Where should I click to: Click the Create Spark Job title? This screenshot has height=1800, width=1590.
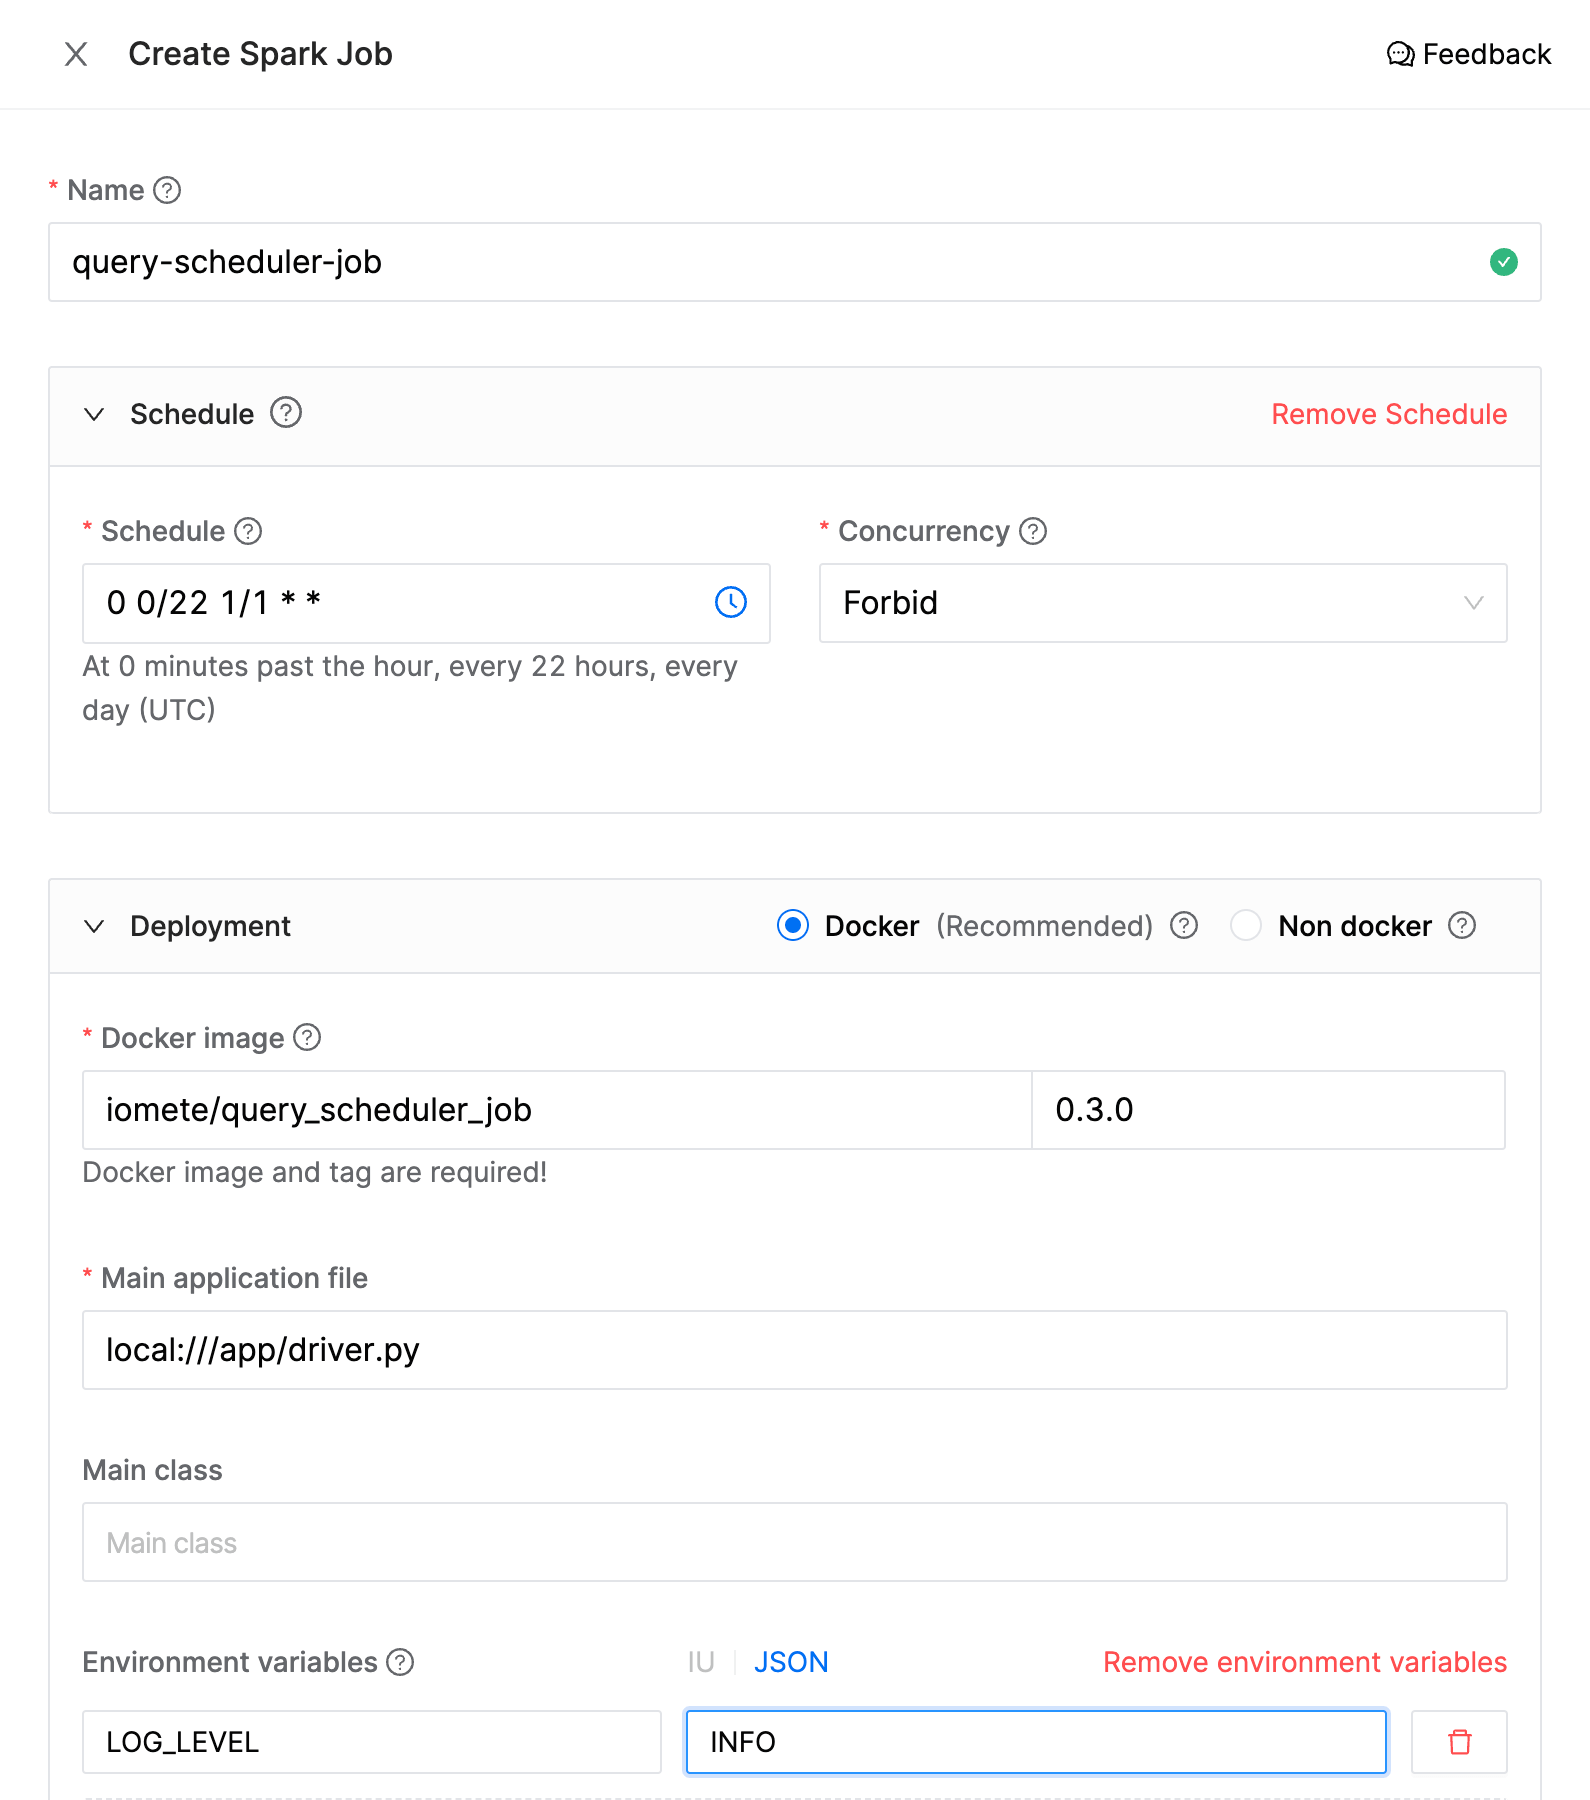point(260,54)
